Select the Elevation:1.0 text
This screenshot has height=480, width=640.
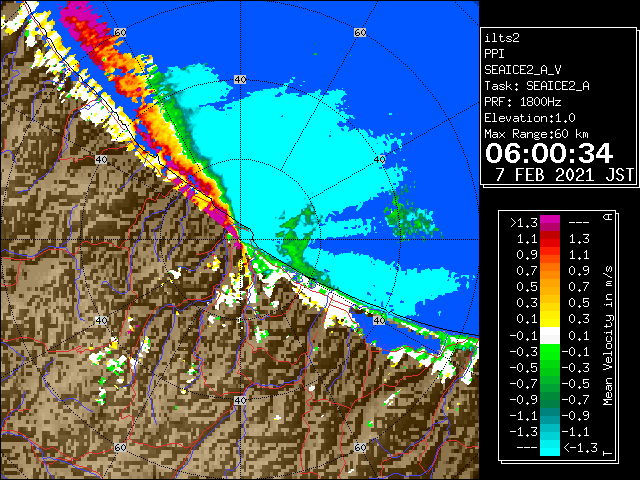pos(530,118)
